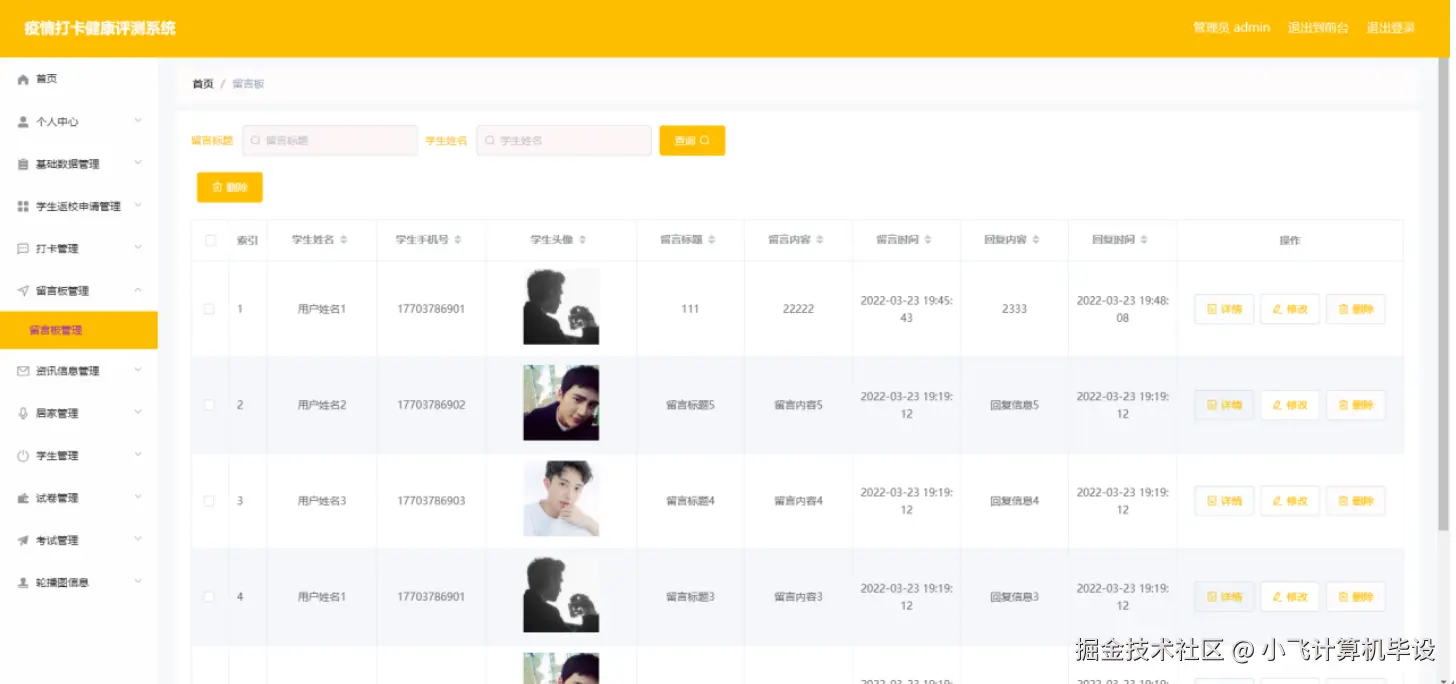Sort table by 学生手机号 column arrows
Image resolution: width=1456 pixels, height=684 pixels.
[x=458, y=240]
